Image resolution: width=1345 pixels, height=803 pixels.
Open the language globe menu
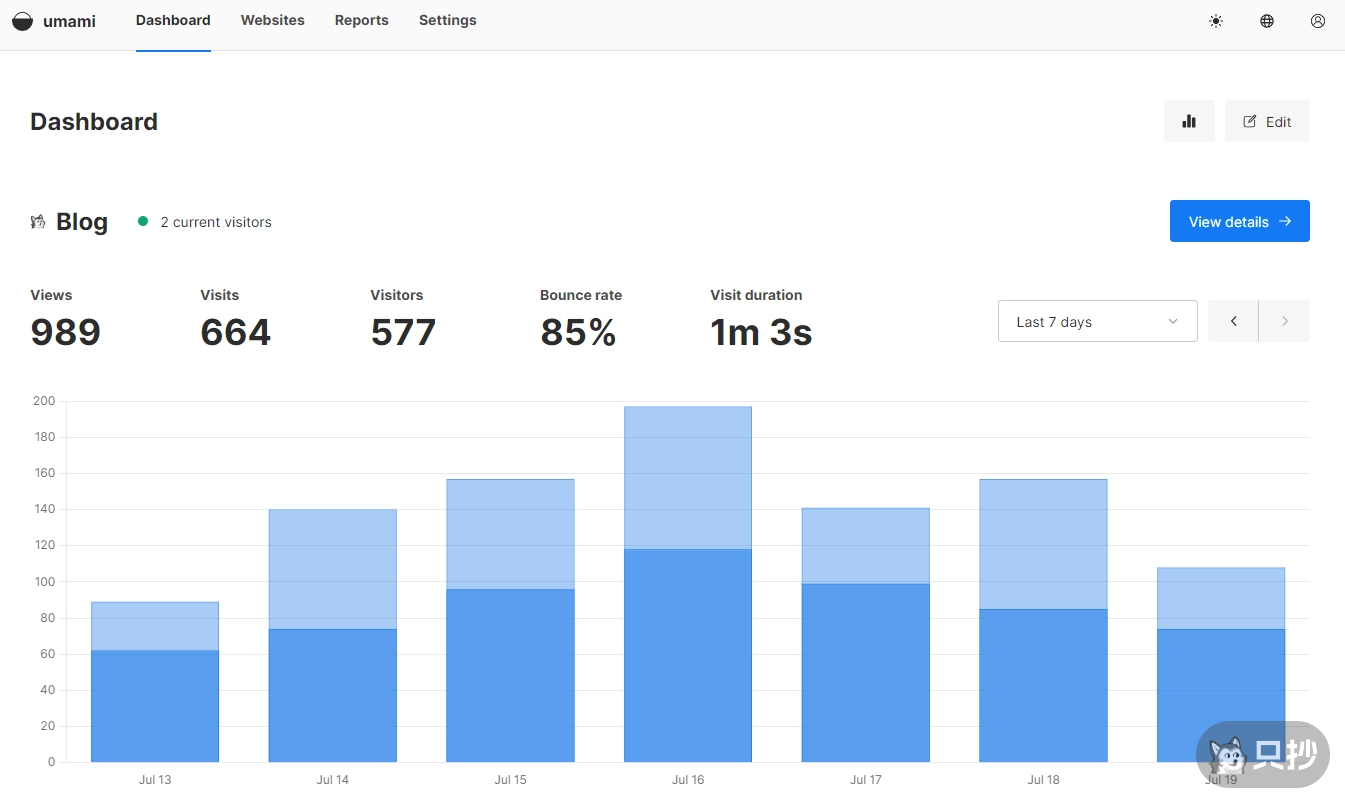click(1267, 21)
